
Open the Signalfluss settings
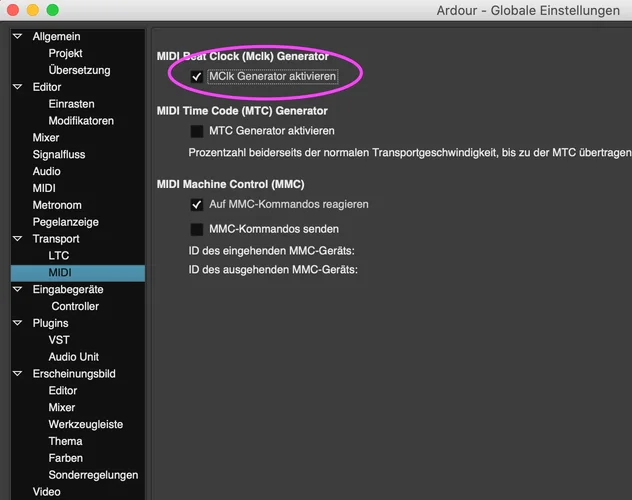click(59, 155)
